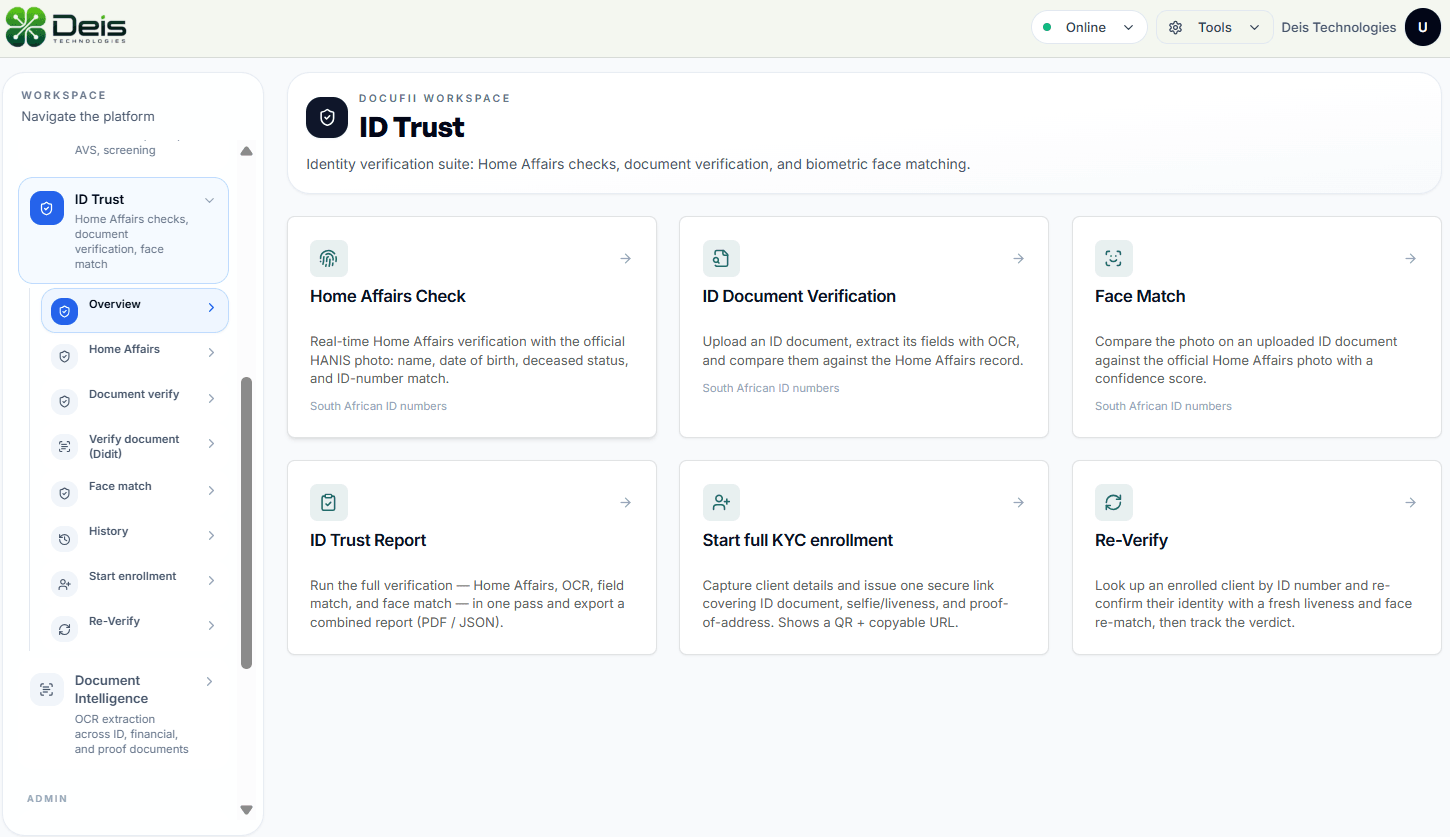
Task: Click the arrow on ID Document Verification card
Action: 1018,258
